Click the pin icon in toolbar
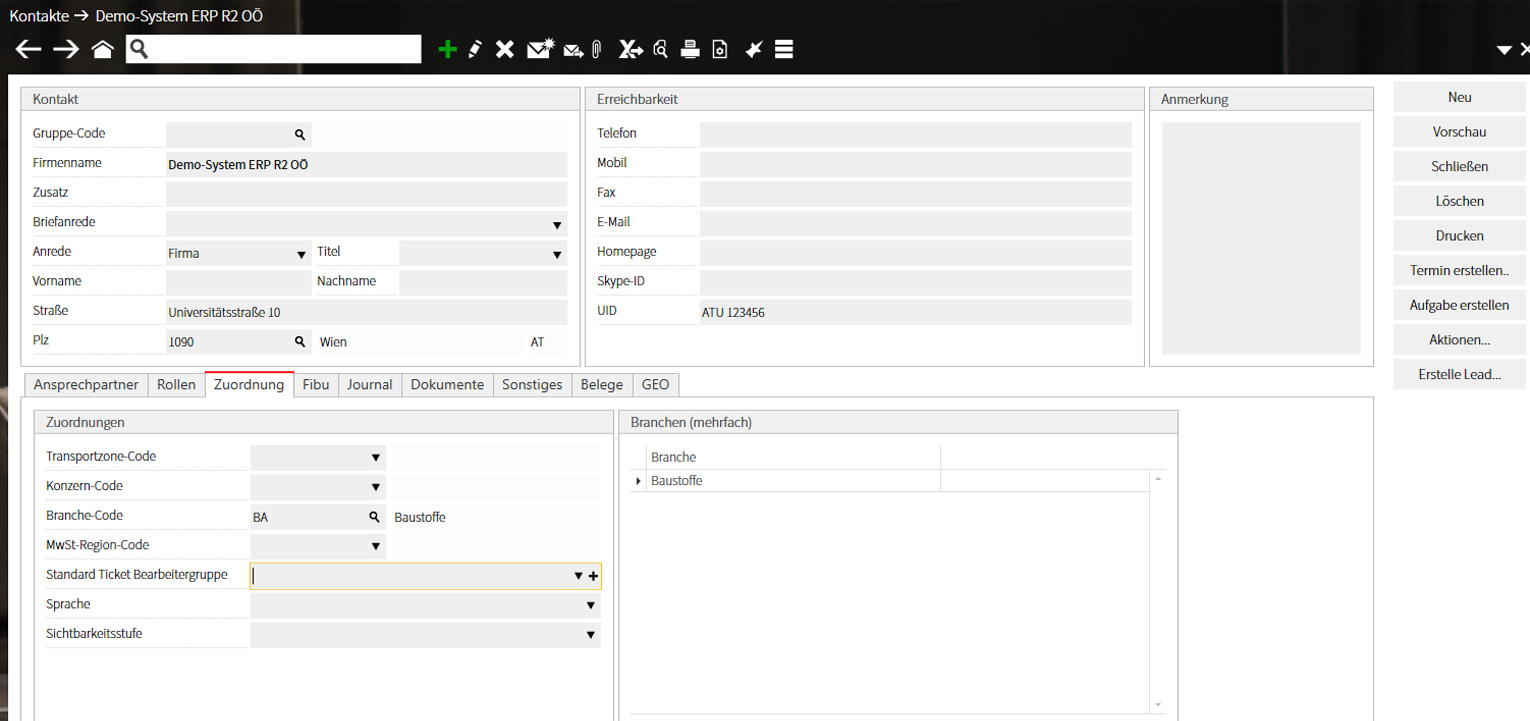The image size is (1530, 721). pyautogui.click(x=753, y=49)
